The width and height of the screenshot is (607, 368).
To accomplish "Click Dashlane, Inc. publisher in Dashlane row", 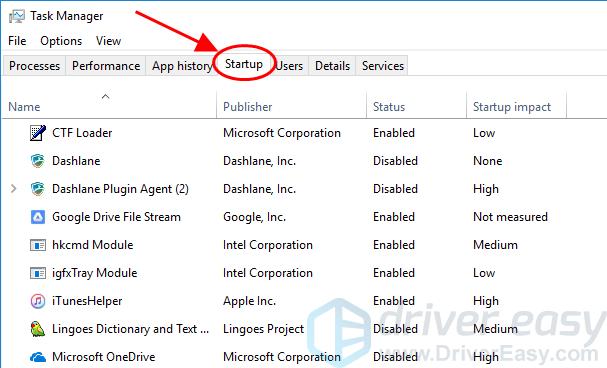I will point(259,161).
